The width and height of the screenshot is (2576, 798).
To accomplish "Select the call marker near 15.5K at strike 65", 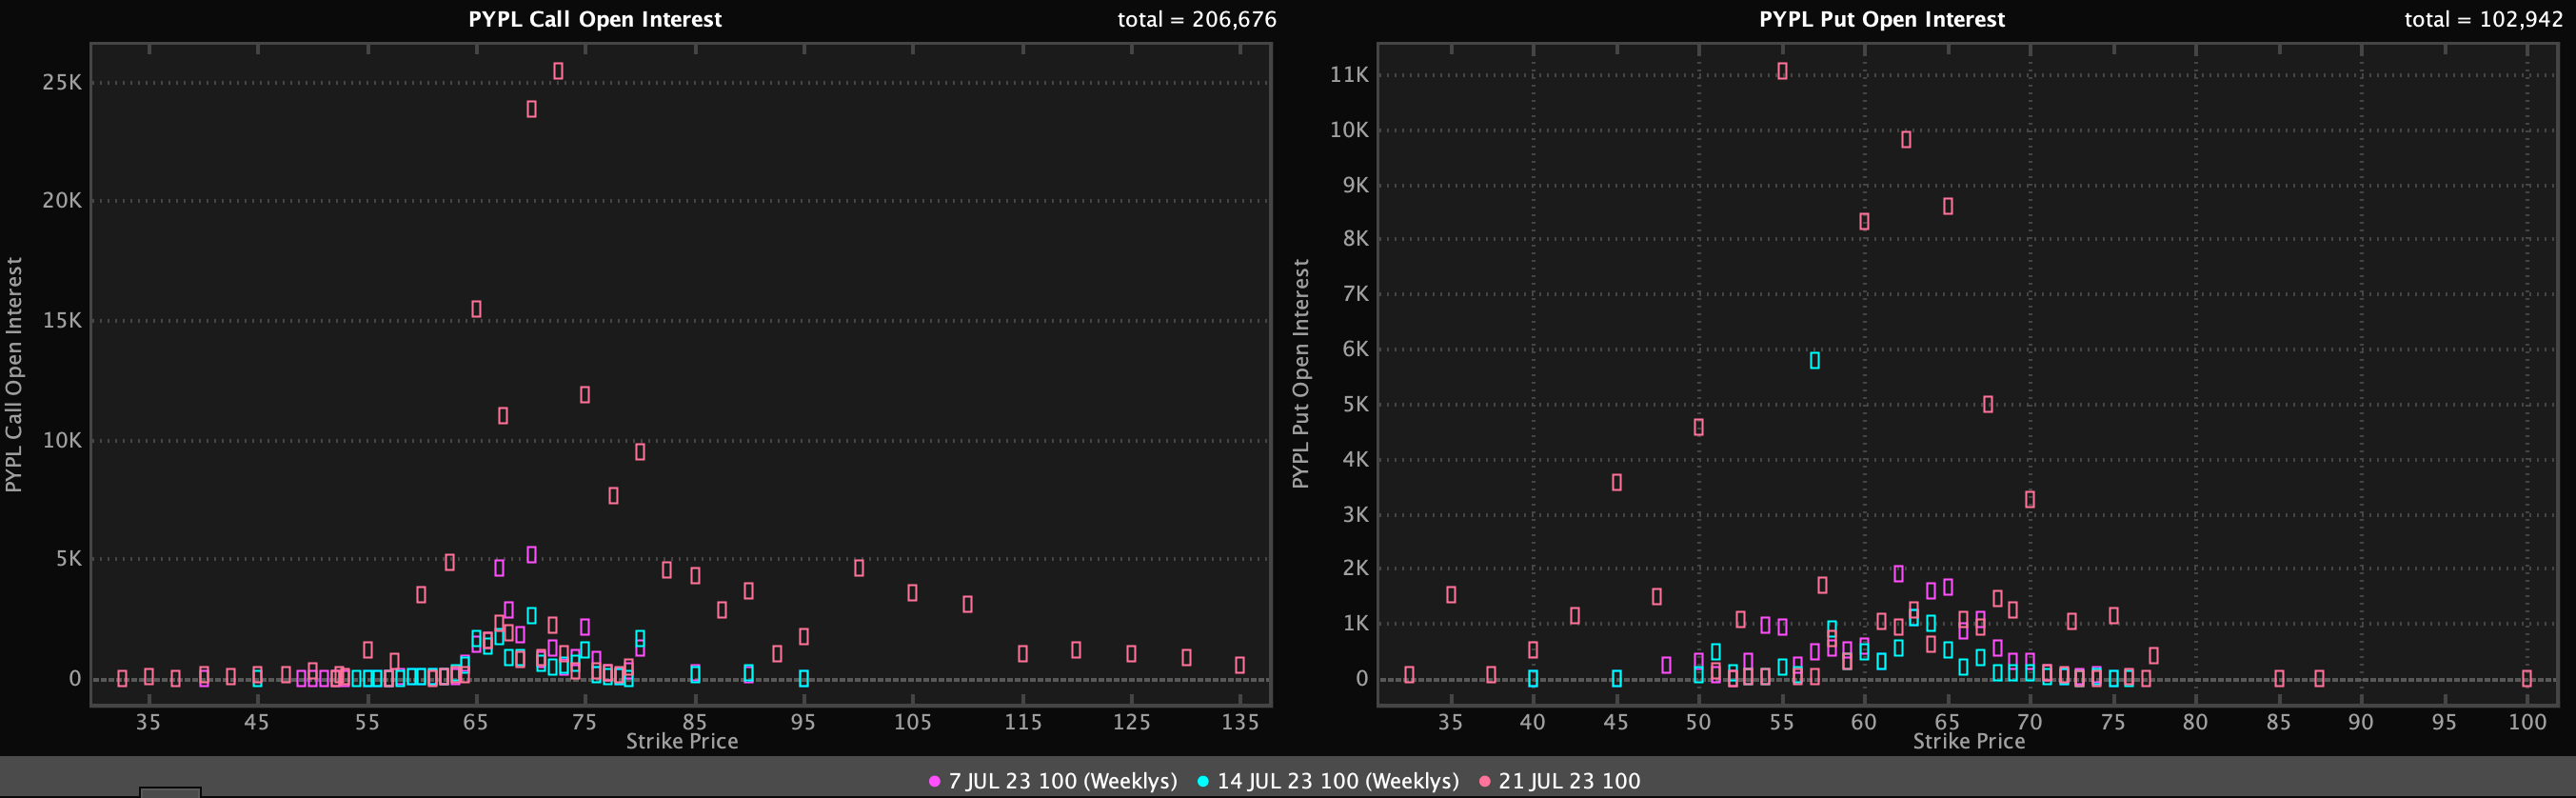I will [x=476, y=309].
